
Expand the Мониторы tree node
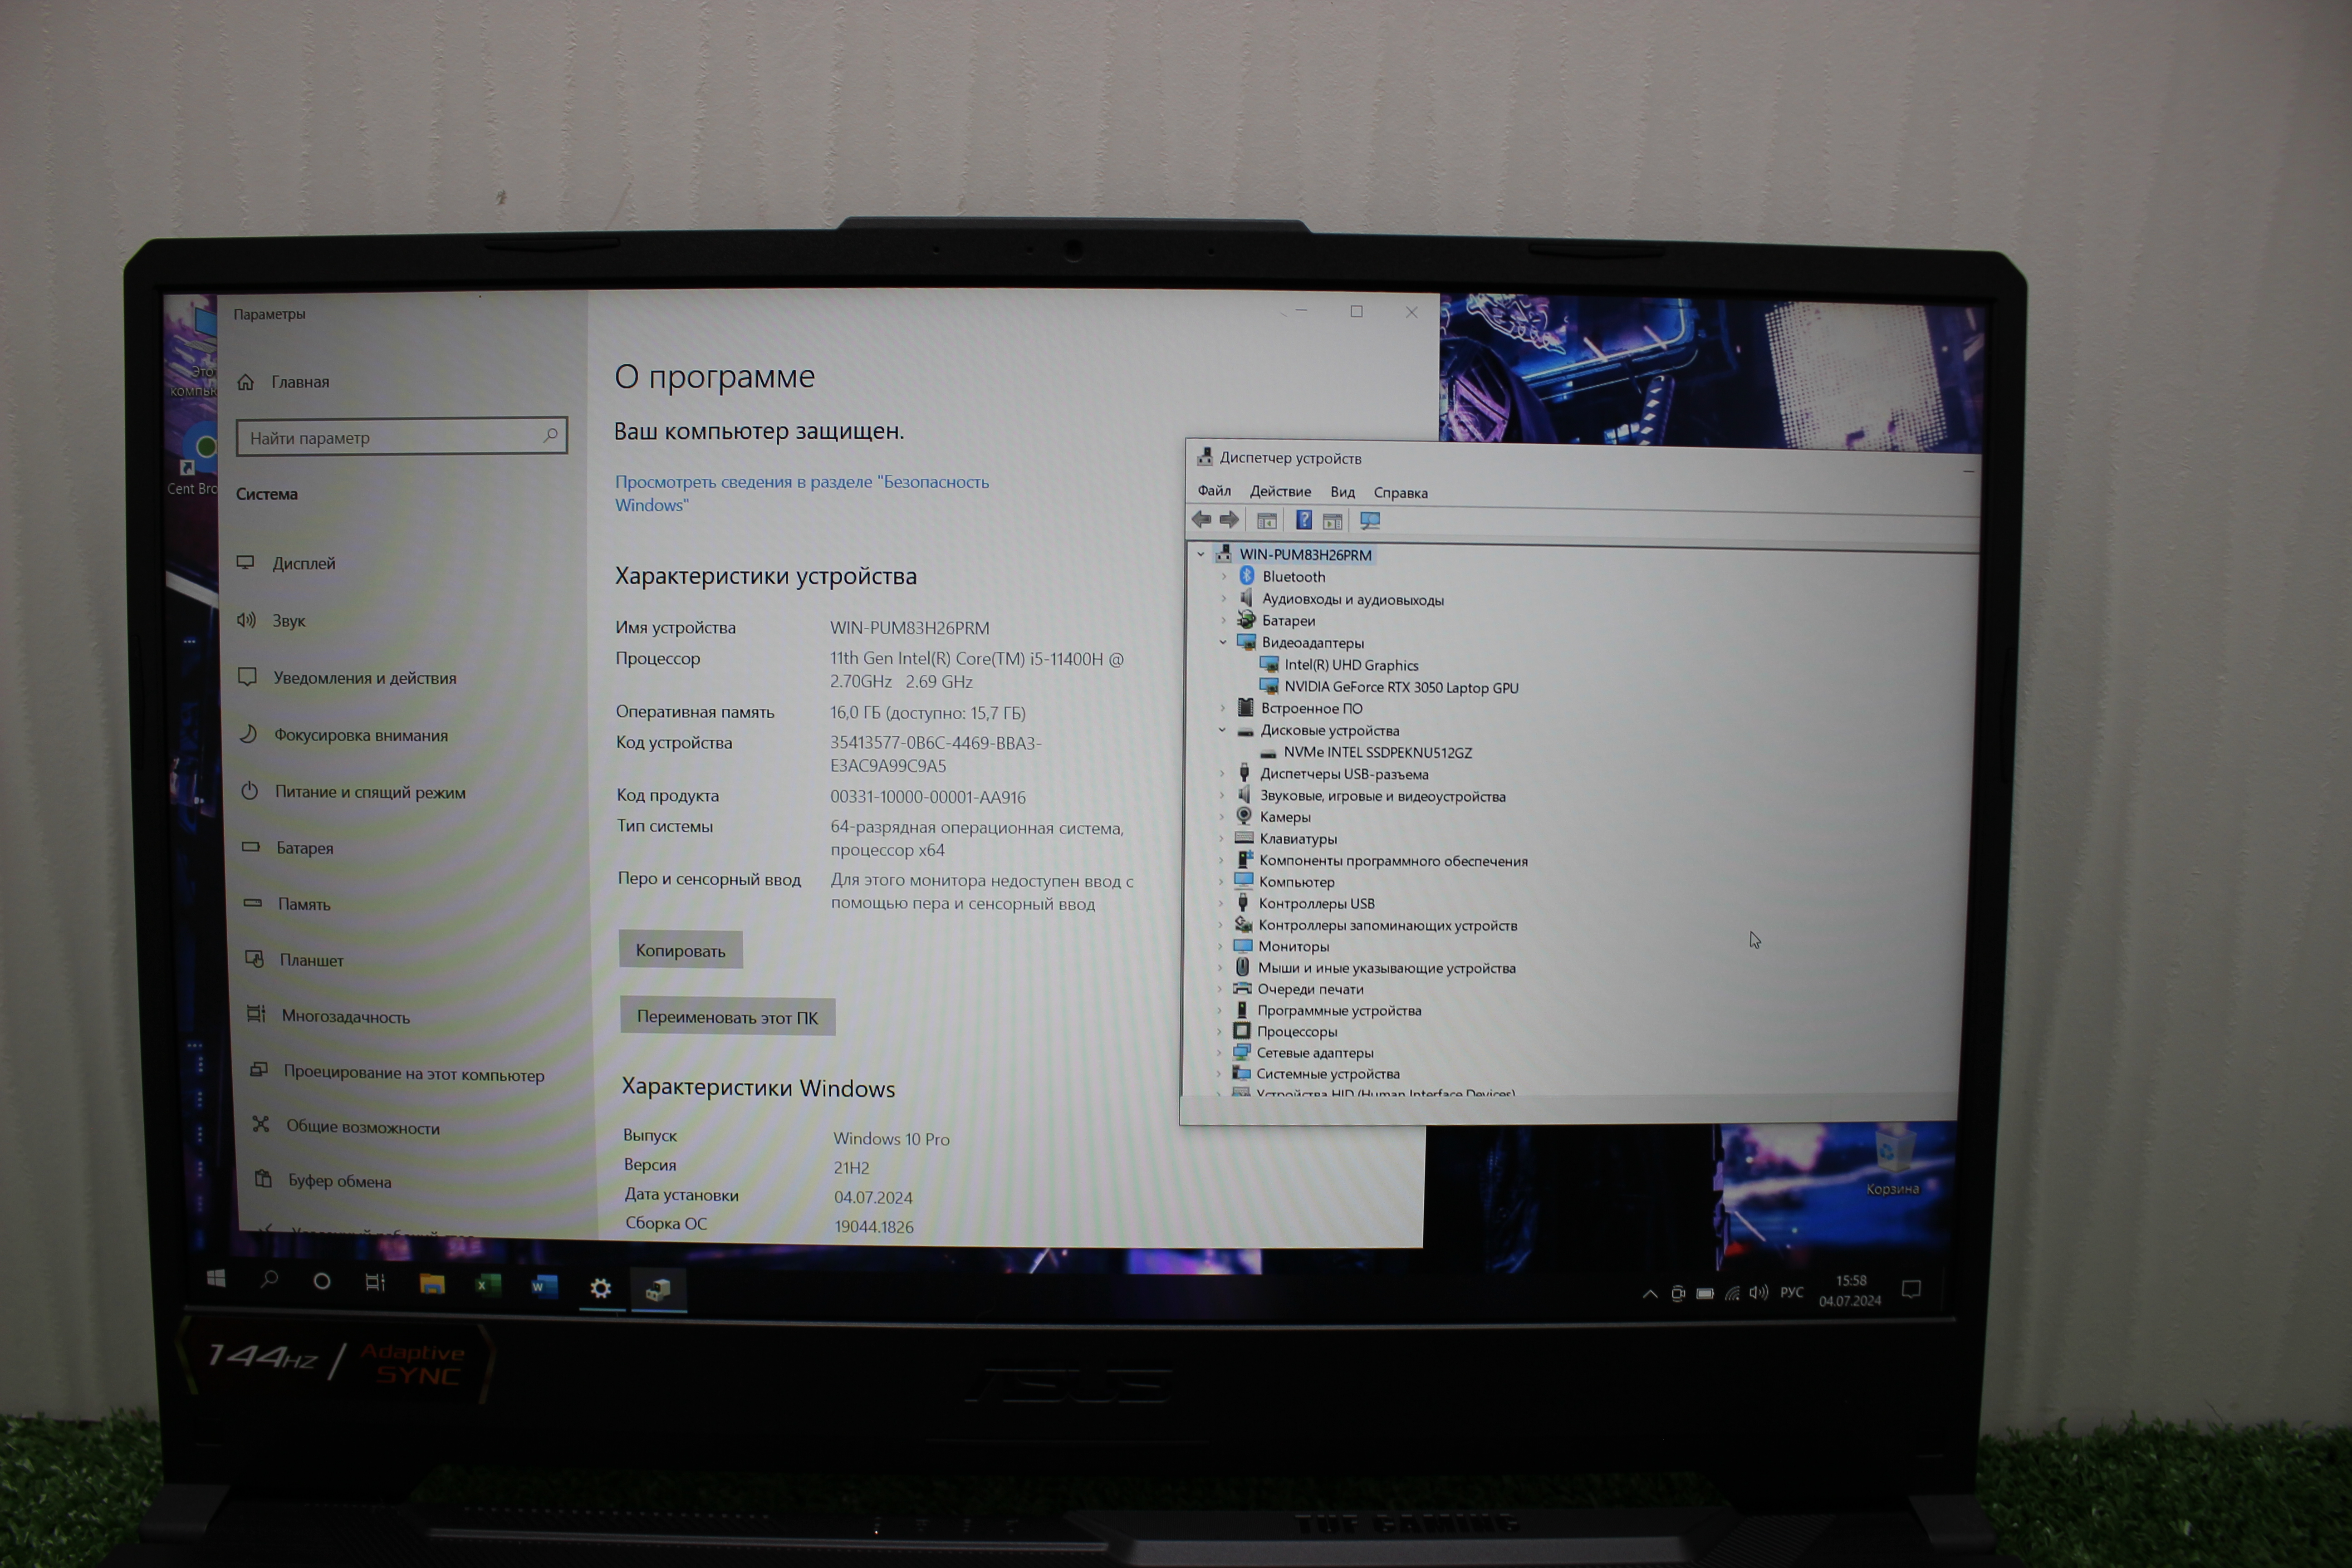point(1220,946)
